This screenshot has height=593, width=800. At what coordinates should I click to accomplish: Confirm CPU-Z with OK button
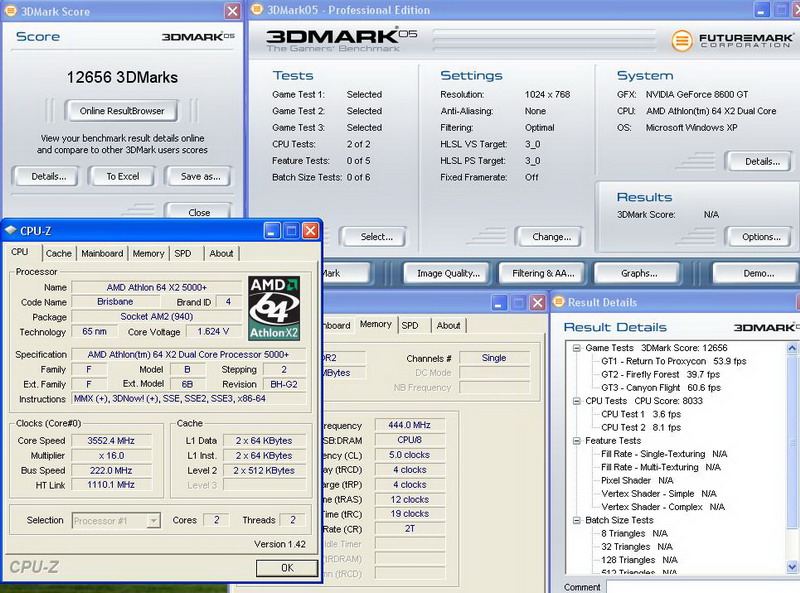(x=287, y=568)
